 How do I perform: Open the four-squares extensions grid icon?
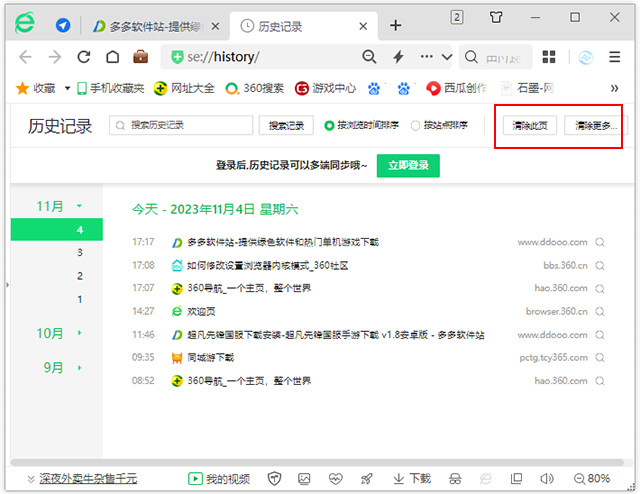[549, 57]
